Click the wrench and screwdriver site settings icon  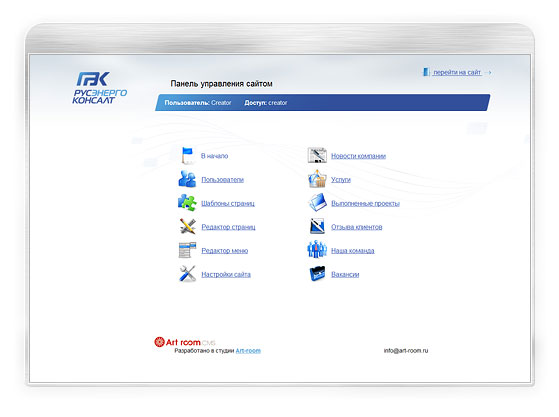(x=188, y=274)
